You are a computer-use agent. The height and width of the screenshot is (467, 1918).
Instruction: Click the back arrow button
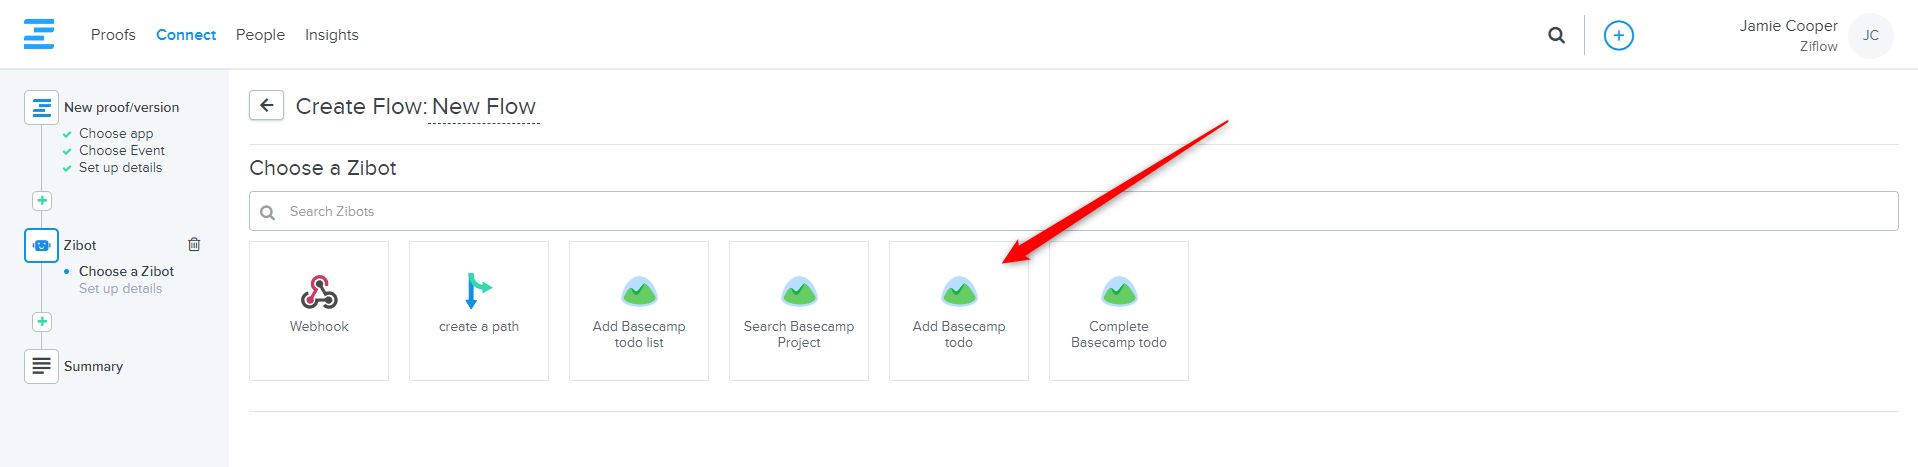[266, 105]
